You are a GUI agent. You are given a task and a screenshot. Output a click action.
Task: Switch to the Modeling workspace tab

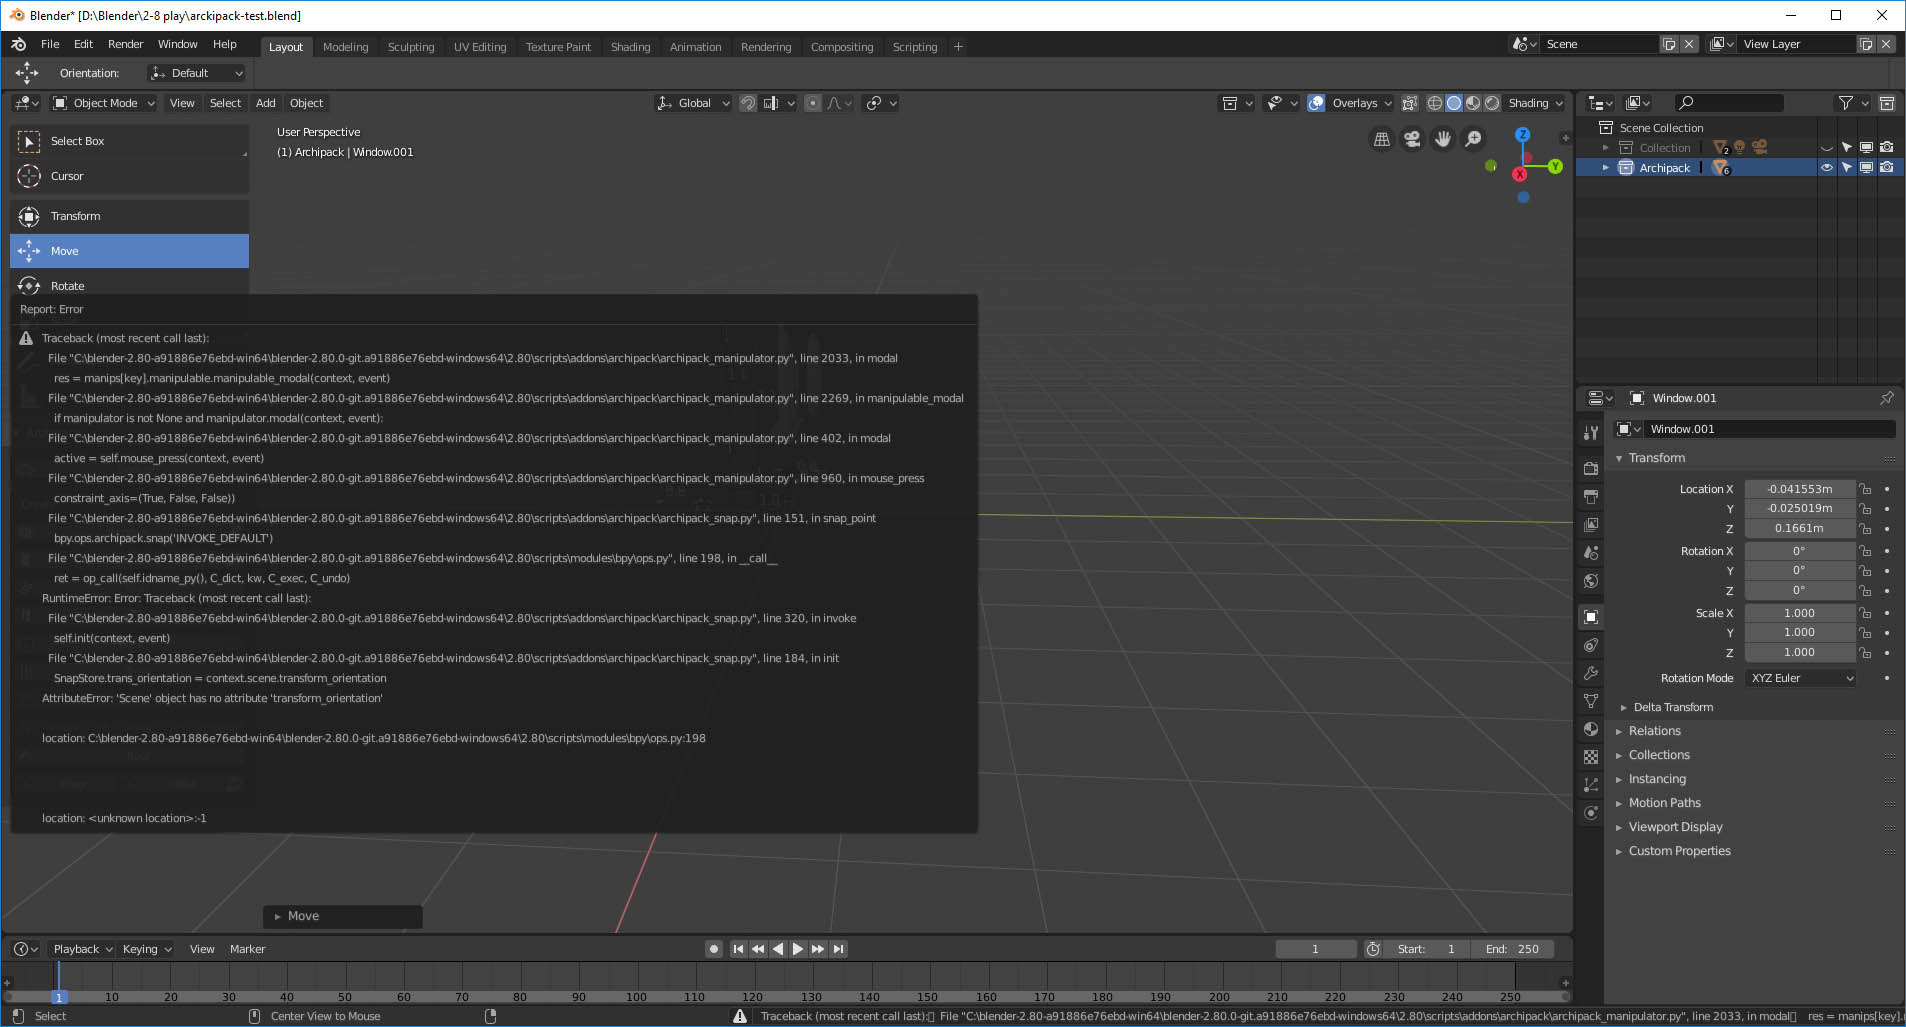[x=345, y=46]
